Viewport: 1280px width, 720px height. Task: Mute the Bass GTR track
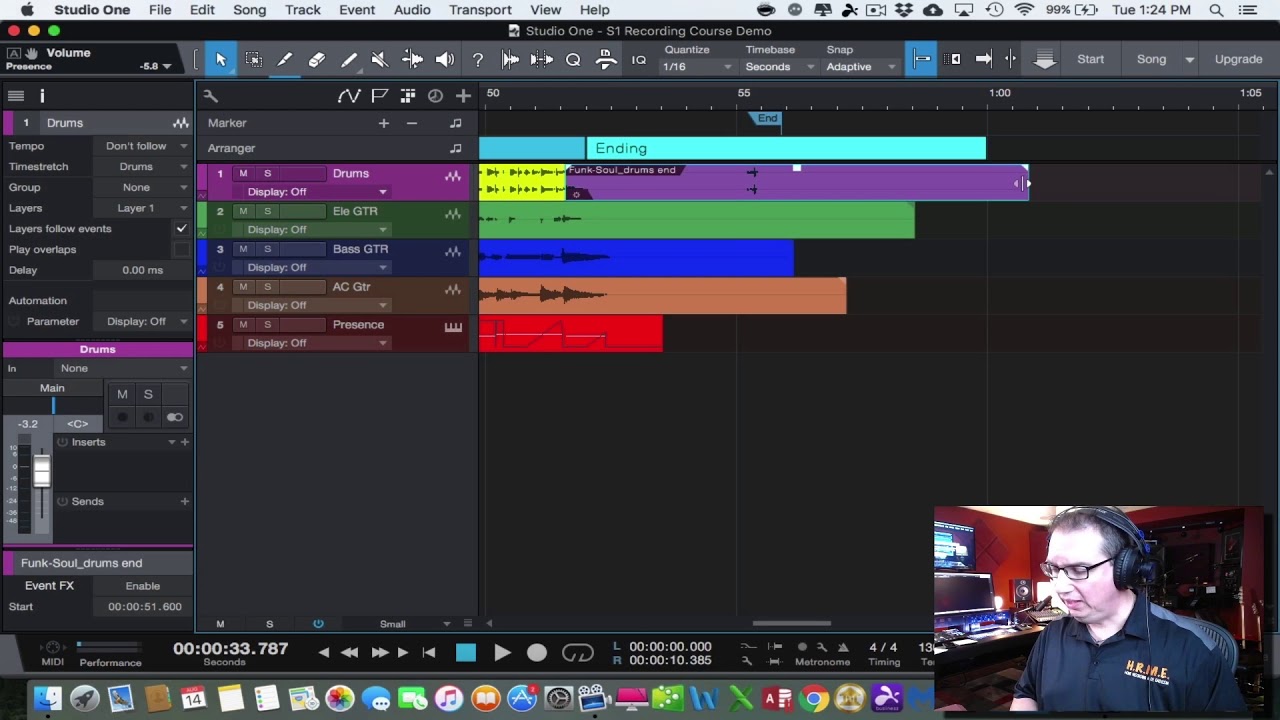(x=243, y=249)
